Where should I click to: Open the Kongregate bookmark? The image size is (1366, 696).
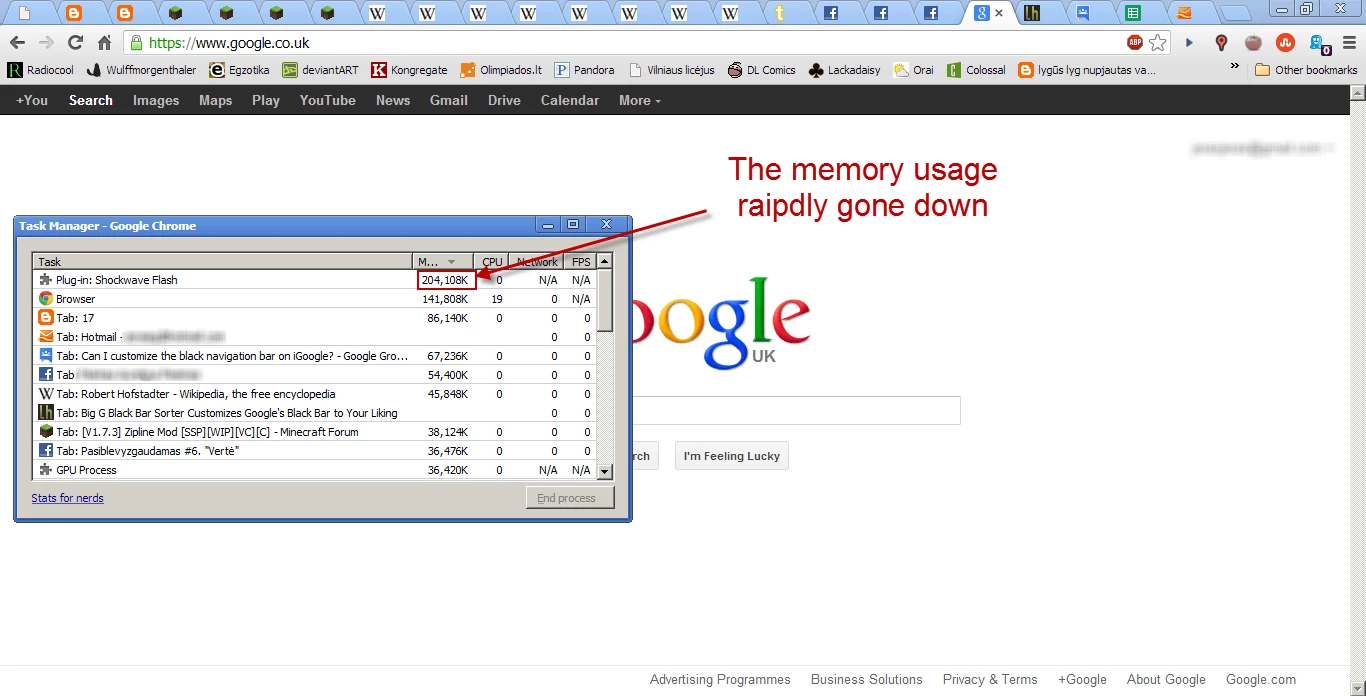(409, 70)
